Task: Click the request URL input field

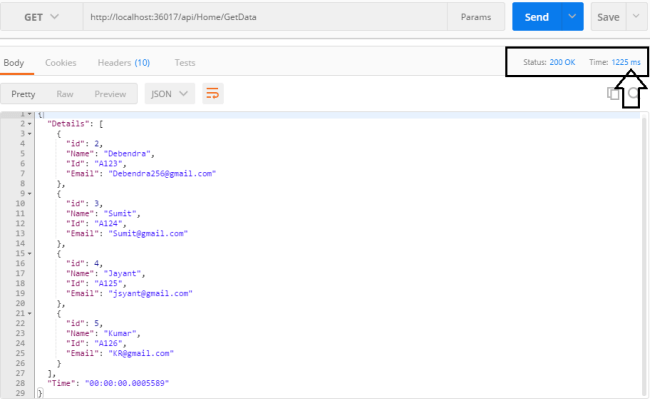Action: [x=265, y=17]
